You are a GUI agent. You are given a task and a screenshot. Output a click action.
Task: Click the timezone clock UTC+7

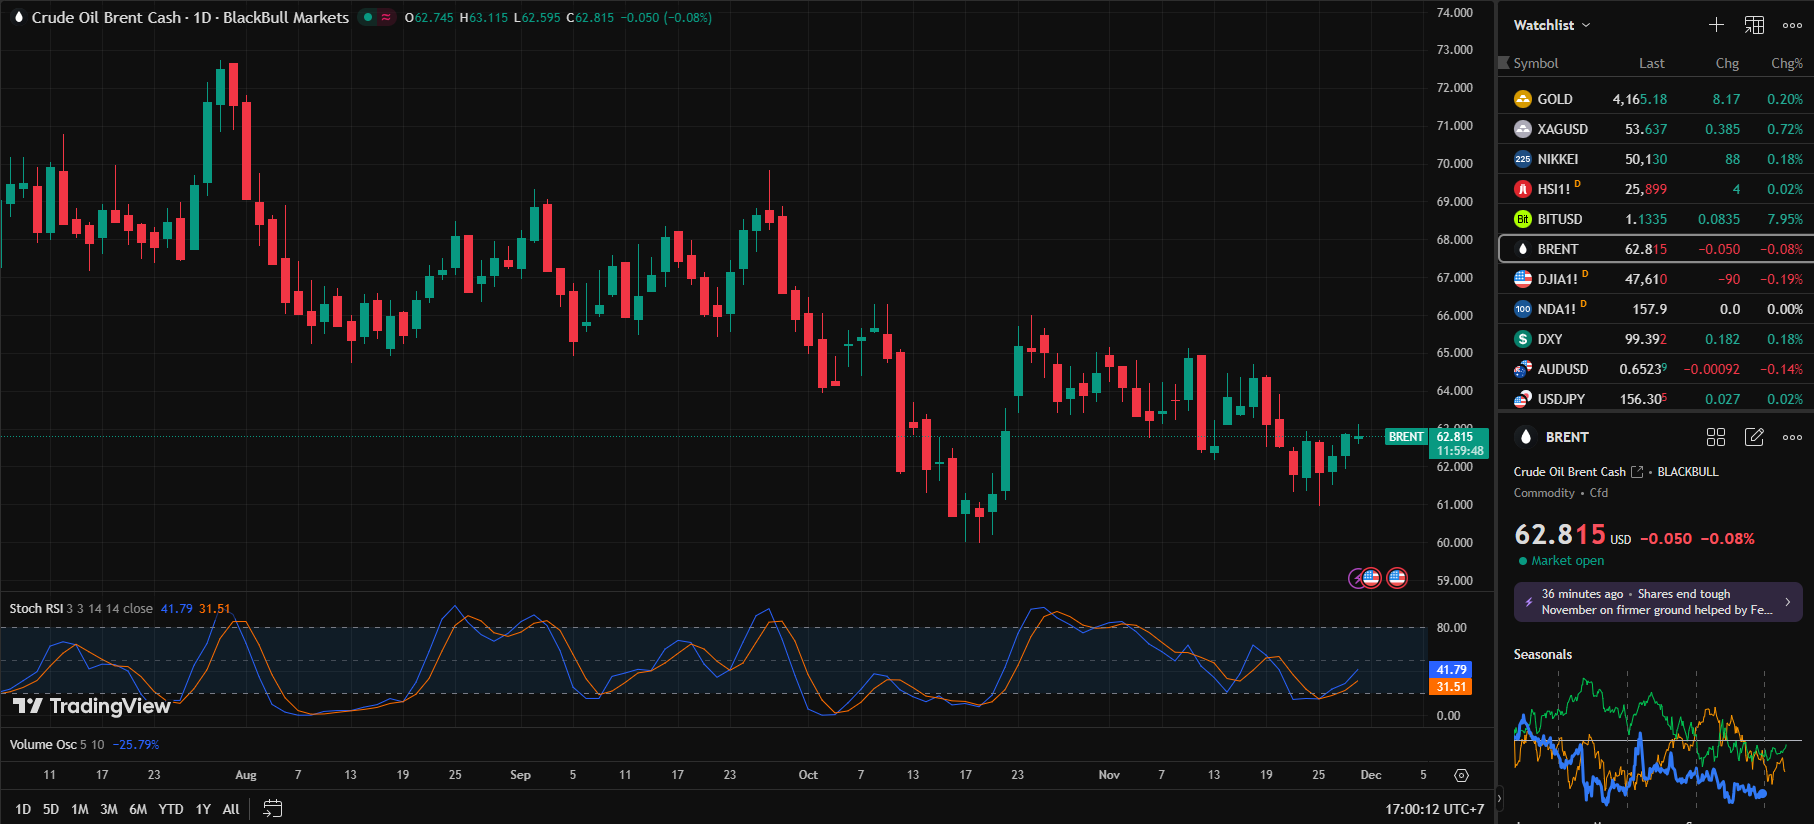click(x=1434, y=809)
